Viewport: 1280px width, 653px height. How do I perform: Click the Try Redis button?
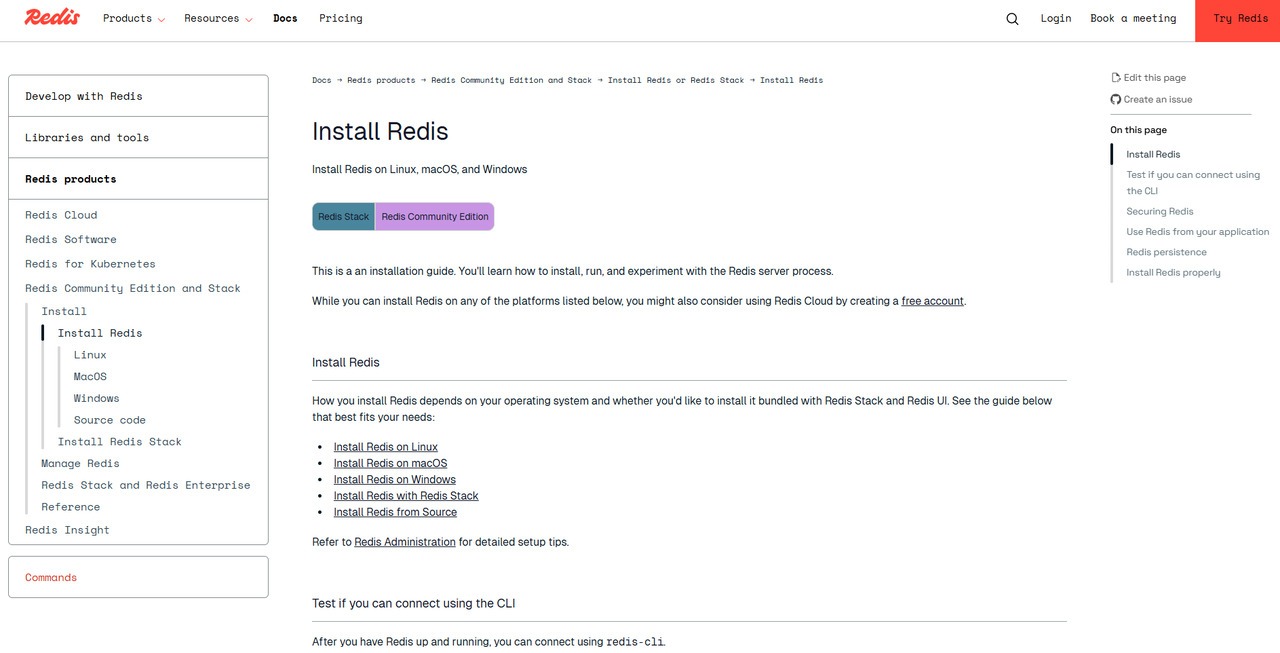tap(1238, 20)
